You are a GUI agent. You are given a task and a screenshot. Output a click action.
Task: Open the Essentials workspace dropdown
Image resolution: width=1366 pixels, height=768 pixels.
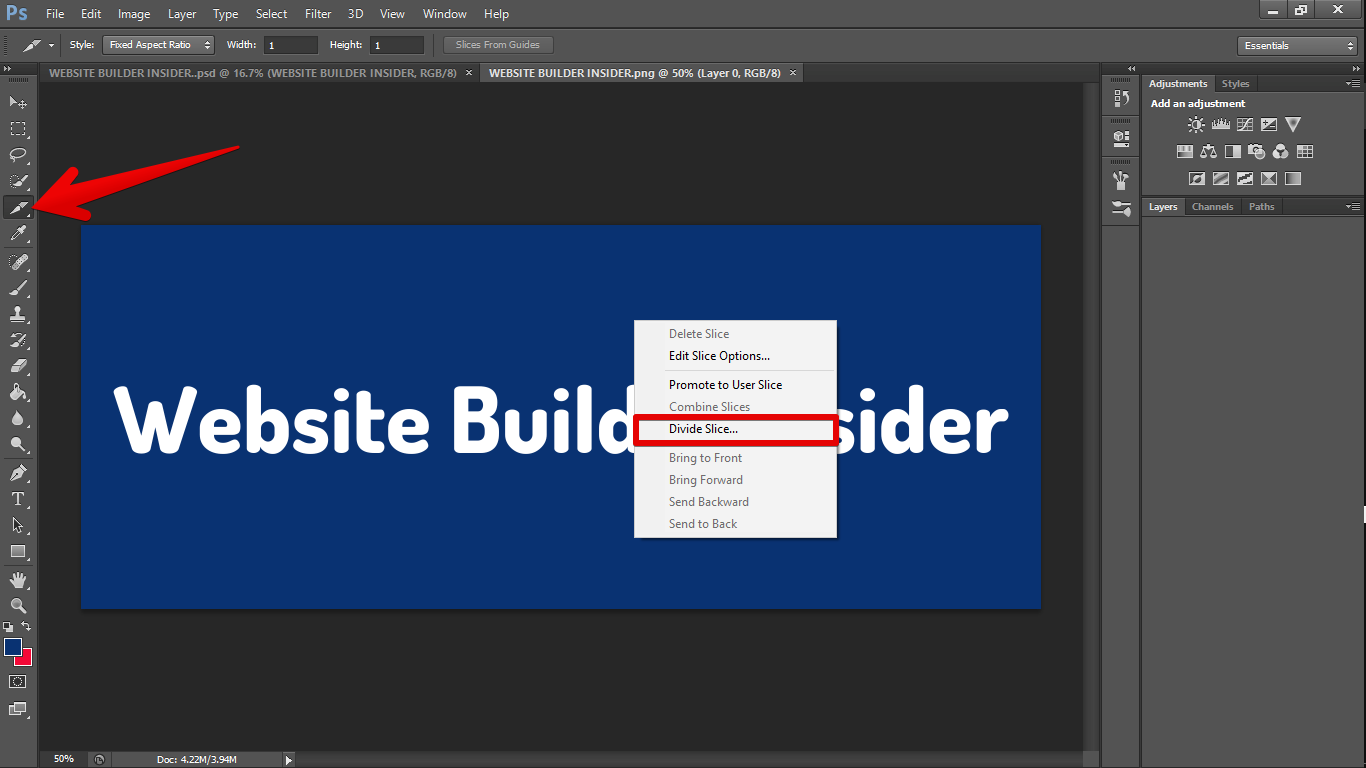pos(1297,45)
